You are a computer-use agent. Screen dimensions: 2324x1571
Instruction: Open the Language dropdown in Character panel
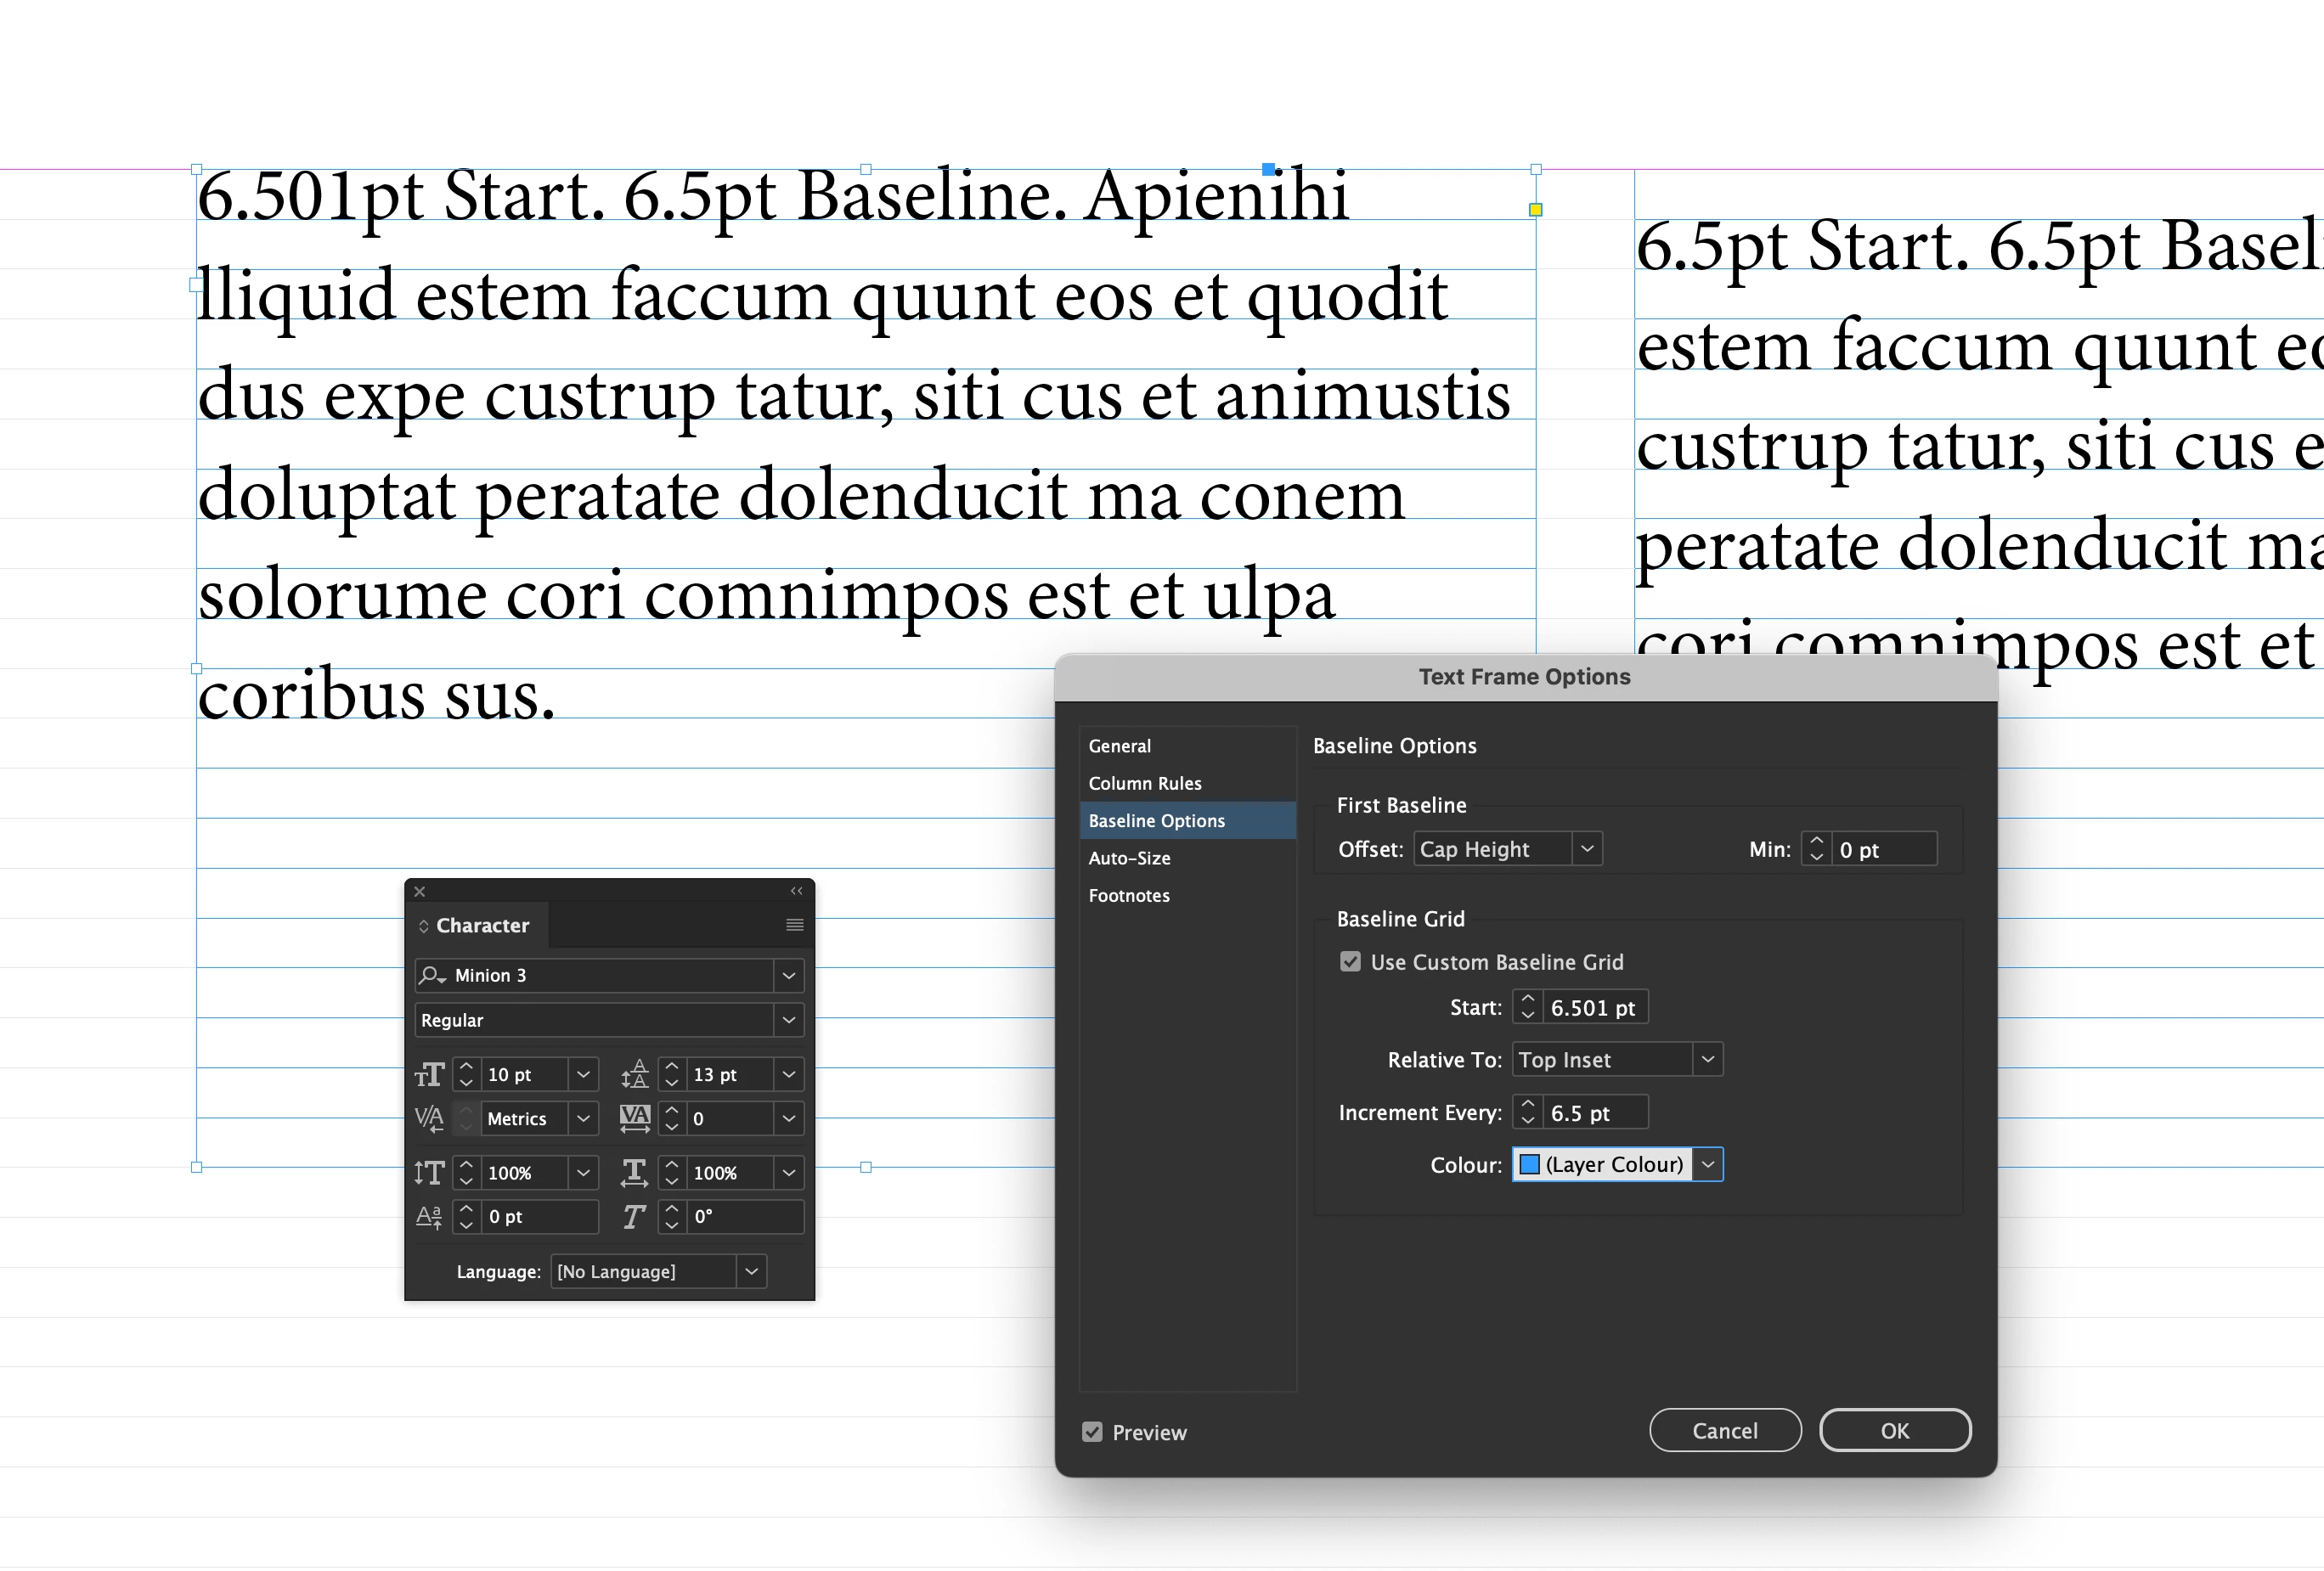pos(751,1271)
